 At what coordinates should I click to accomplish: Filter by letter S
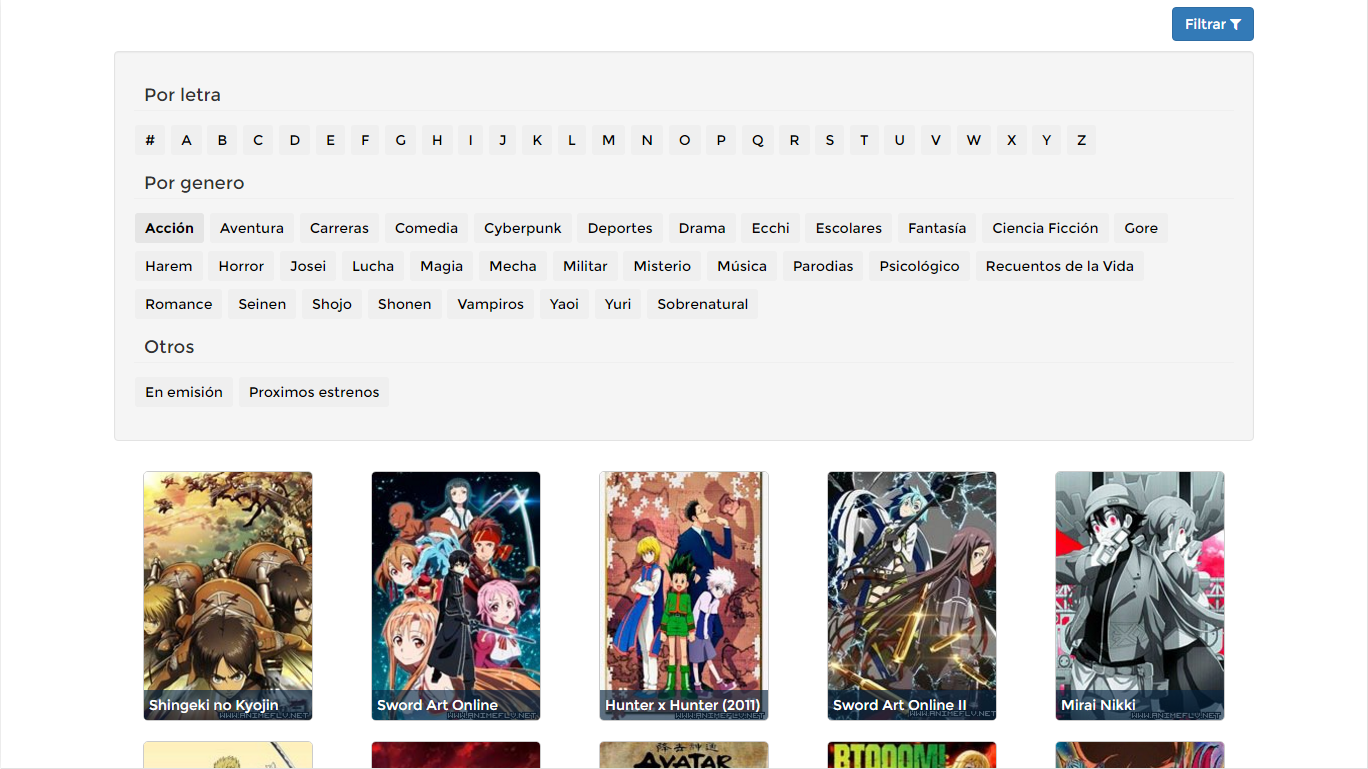[830, 140]
